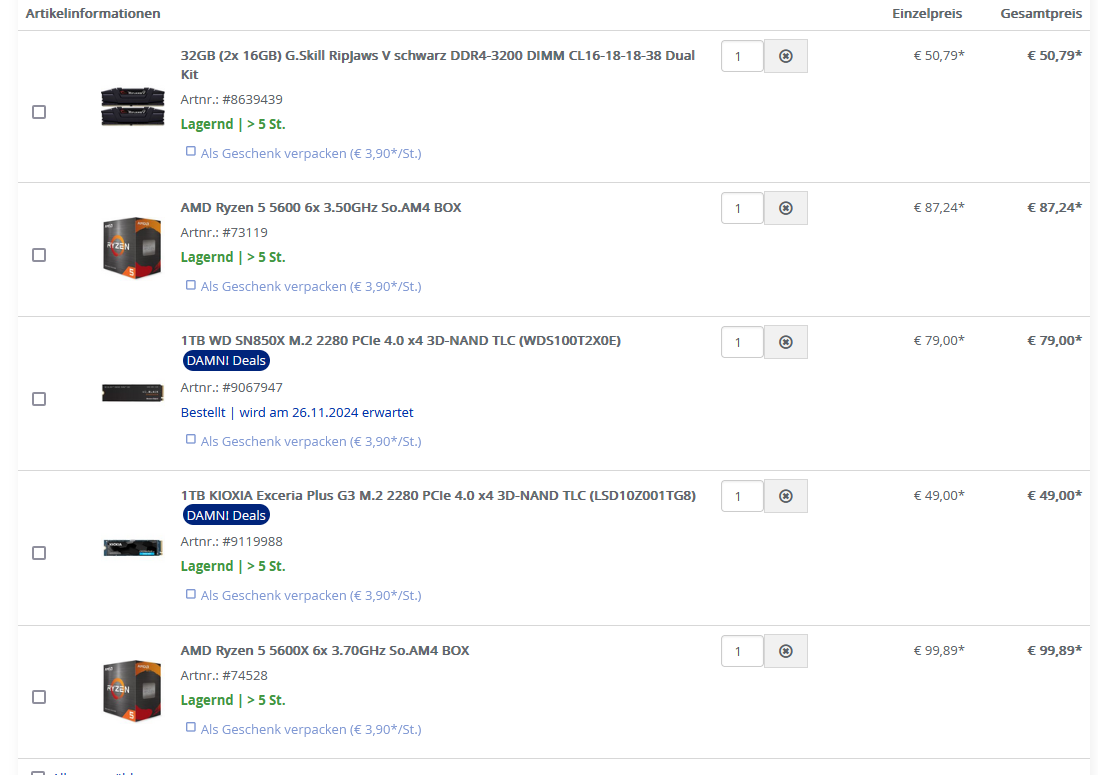Click the Ryzen 5 5600 box thumbnail
The width and height of the screenshot is (1098, 775).
point(132,248)
